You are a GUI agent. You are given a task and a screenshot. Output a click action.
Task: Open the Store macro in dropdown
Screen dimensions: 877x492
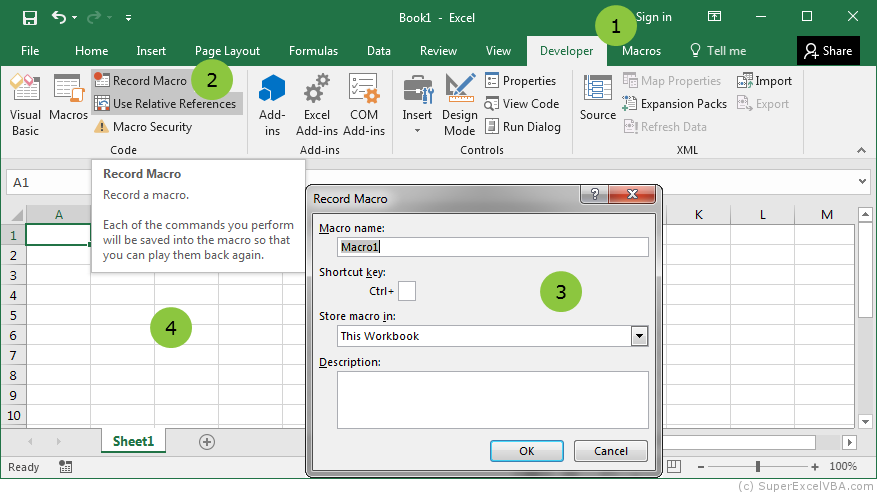(639, 336)
